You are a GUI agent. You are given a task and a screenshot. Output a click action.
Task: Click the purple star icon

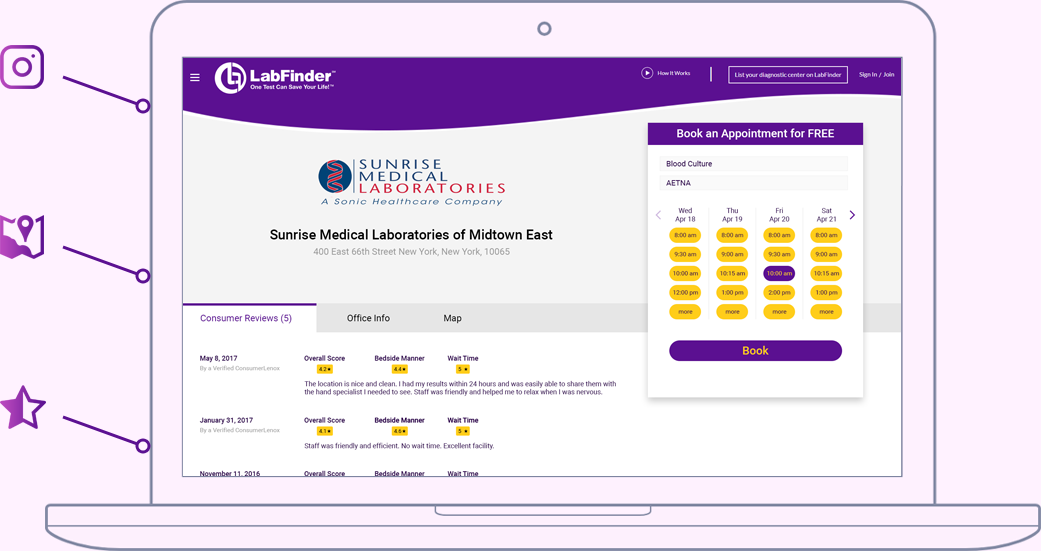[23, 408]
